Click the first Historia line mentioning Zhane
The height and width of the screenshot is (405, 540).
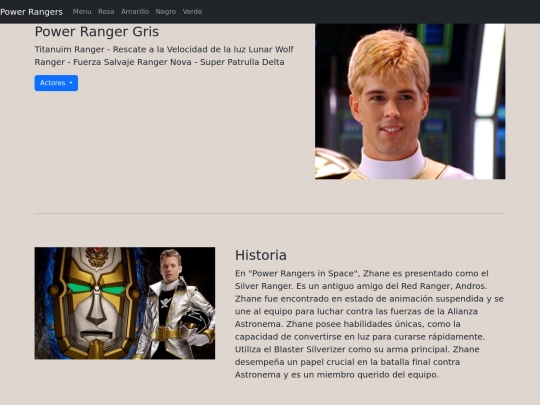(362, 273)
